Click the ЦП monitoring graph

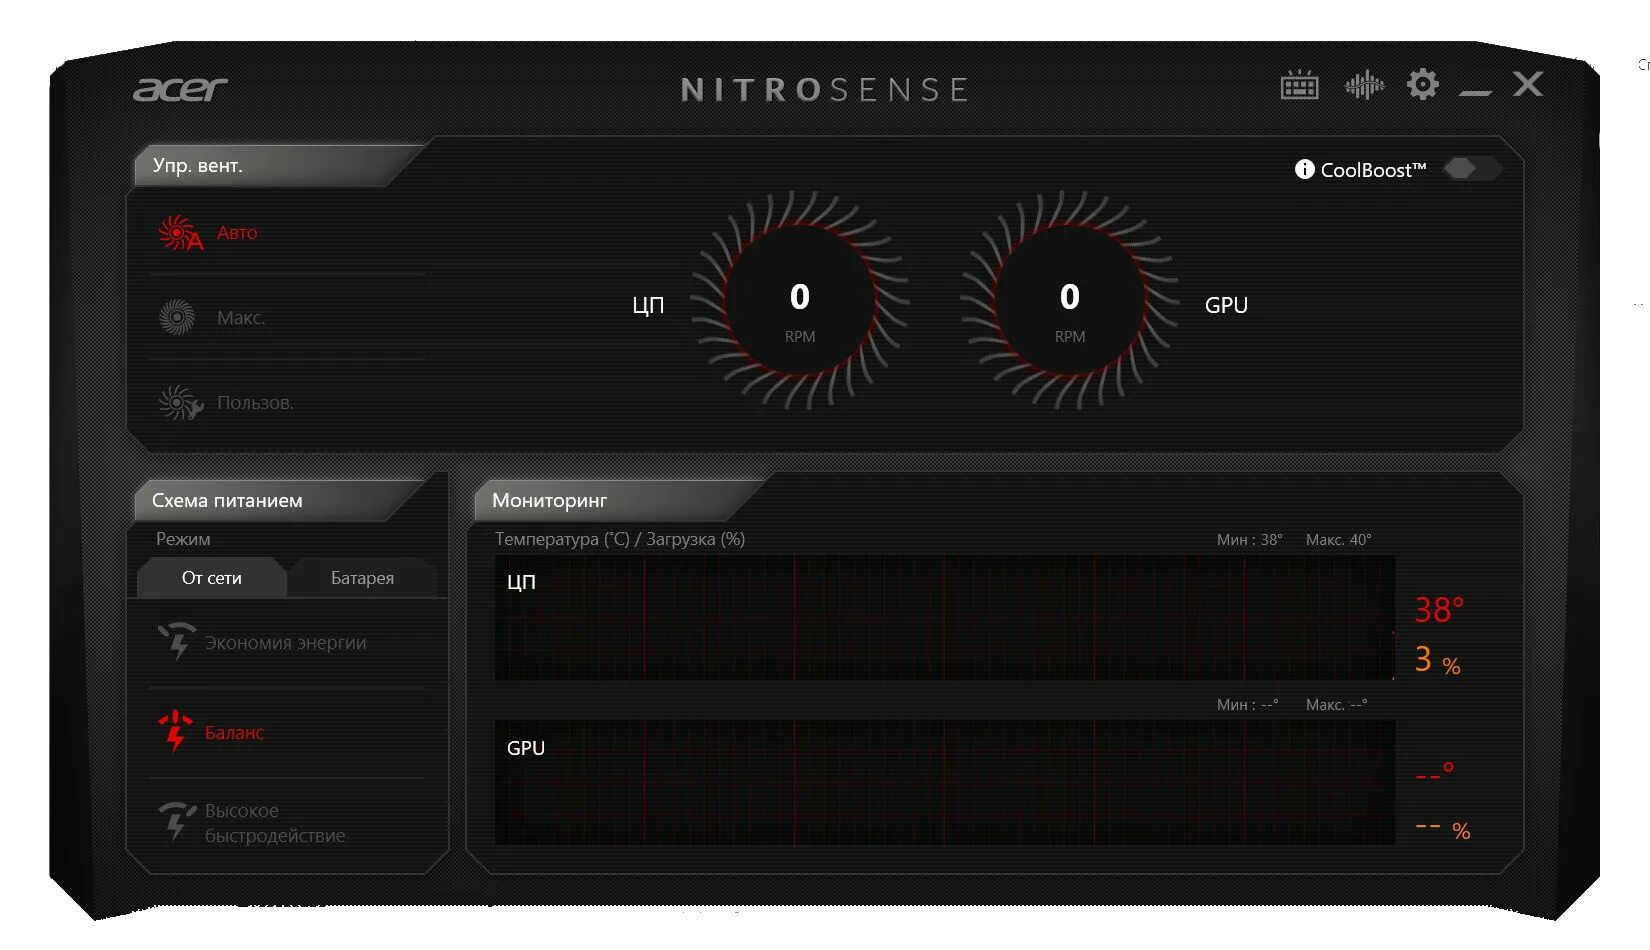pos(944,618)
